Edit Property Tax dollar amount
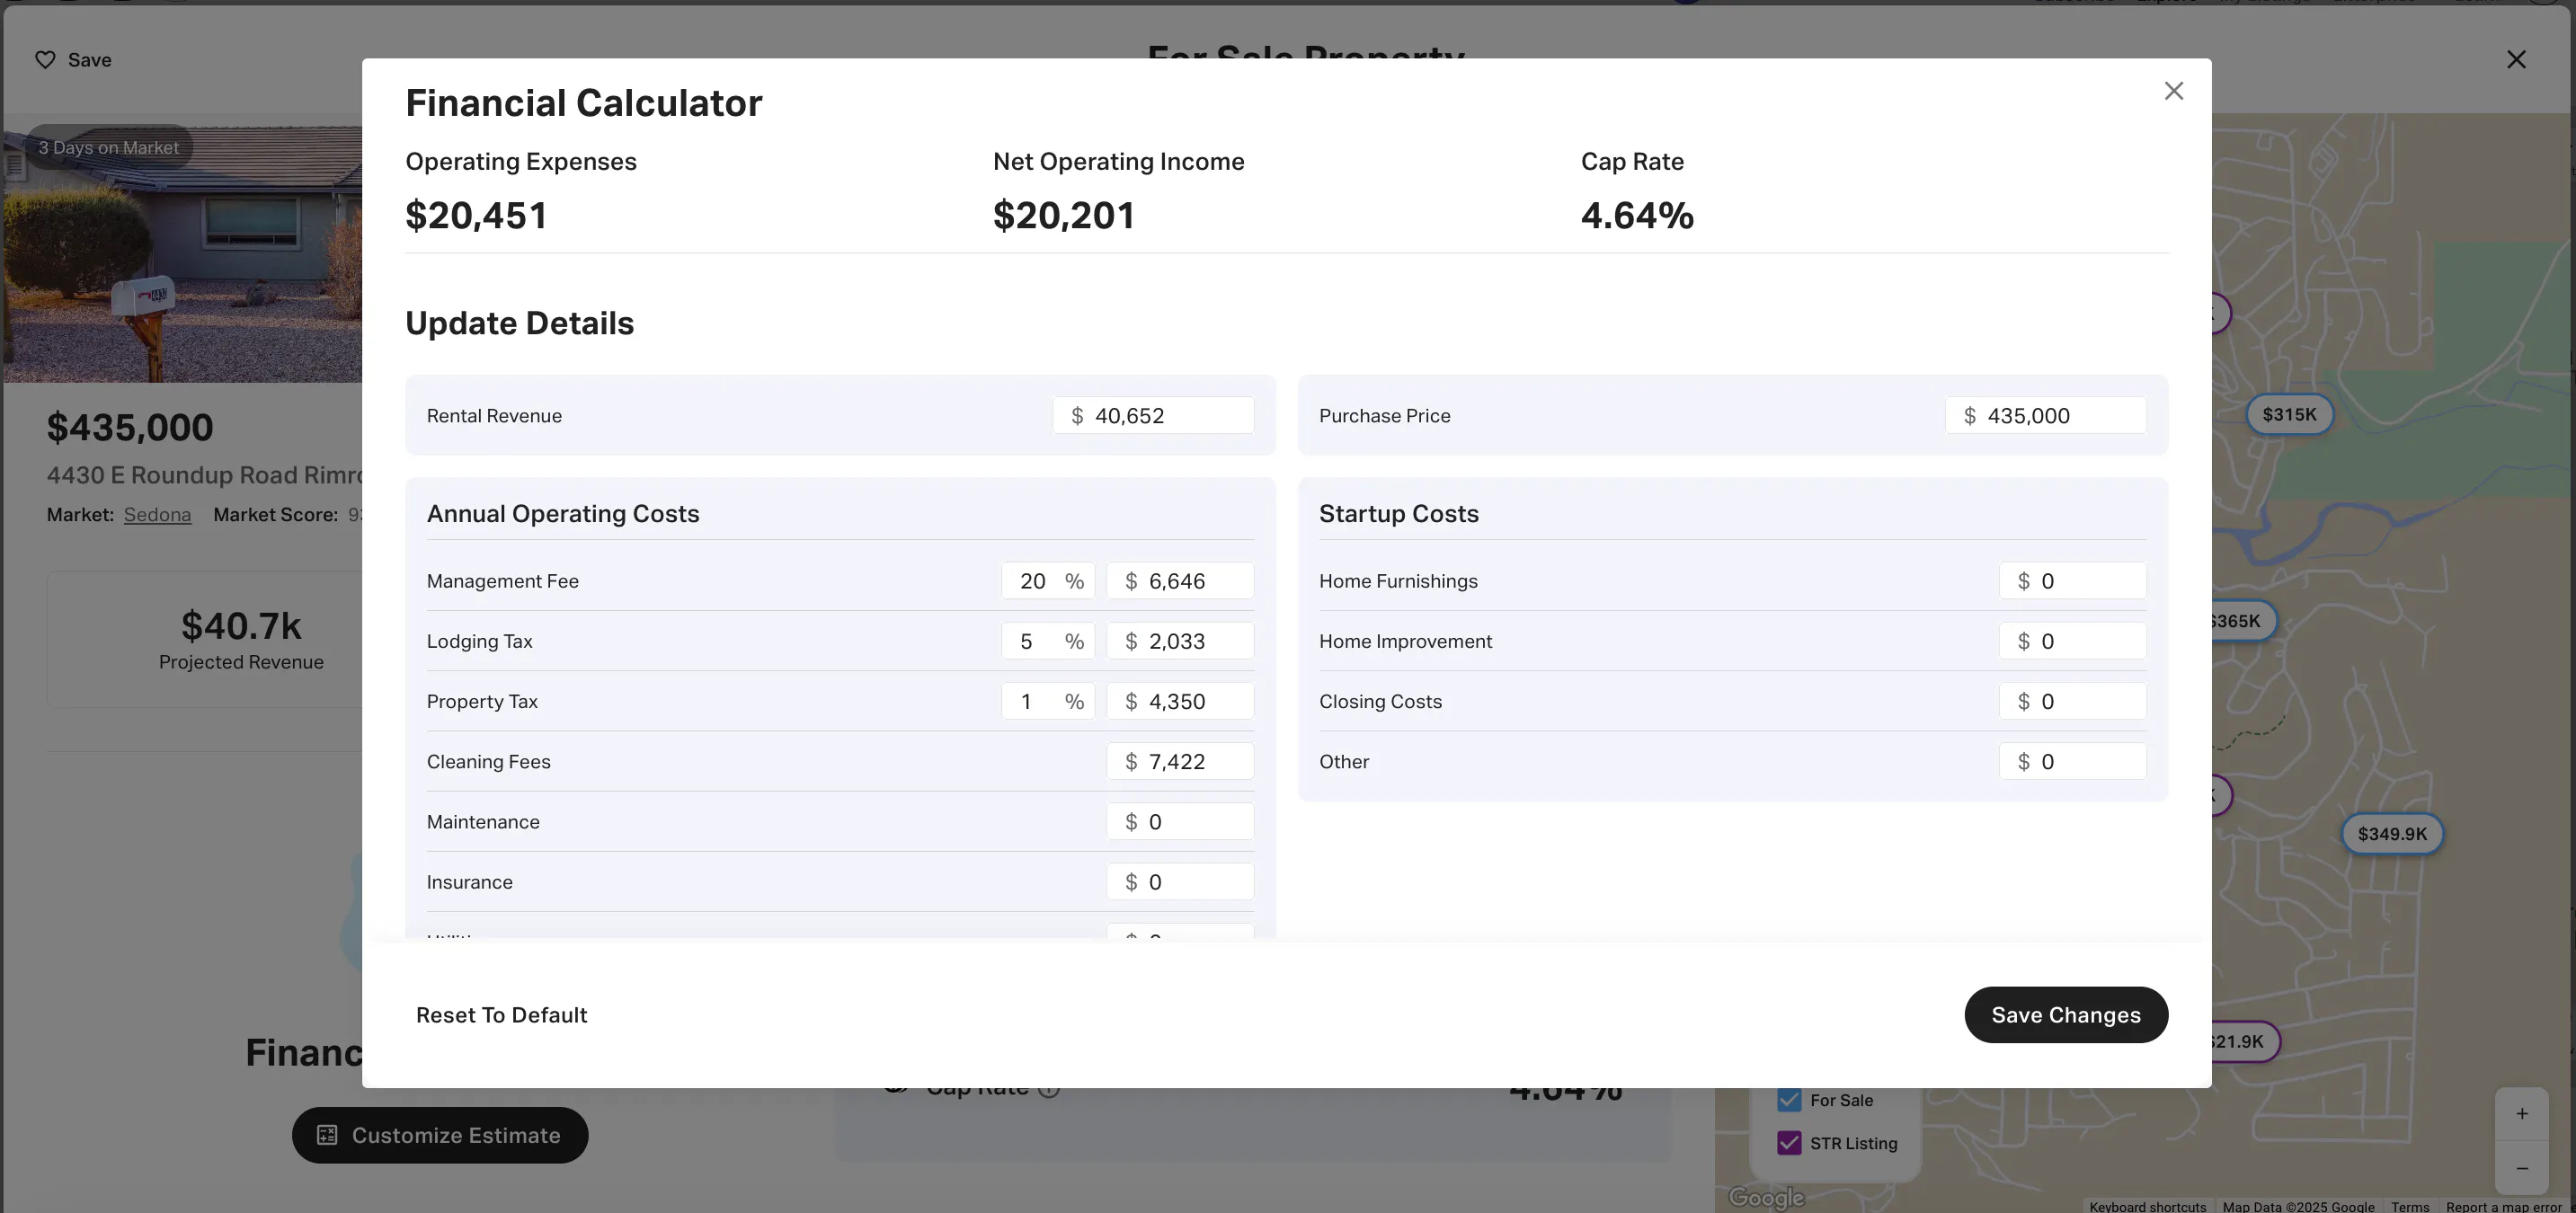2576x1213 pixels. (x=1180, y=701)
